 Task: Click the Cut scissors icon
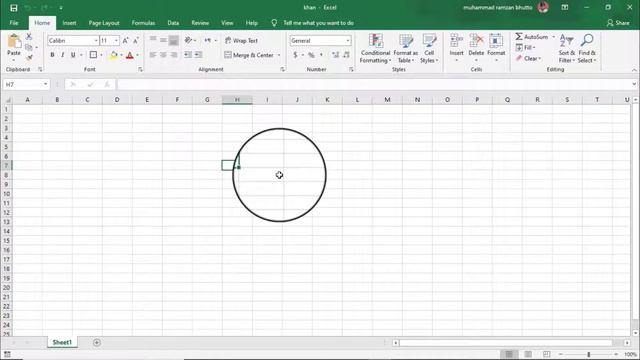tap(29, 37)
